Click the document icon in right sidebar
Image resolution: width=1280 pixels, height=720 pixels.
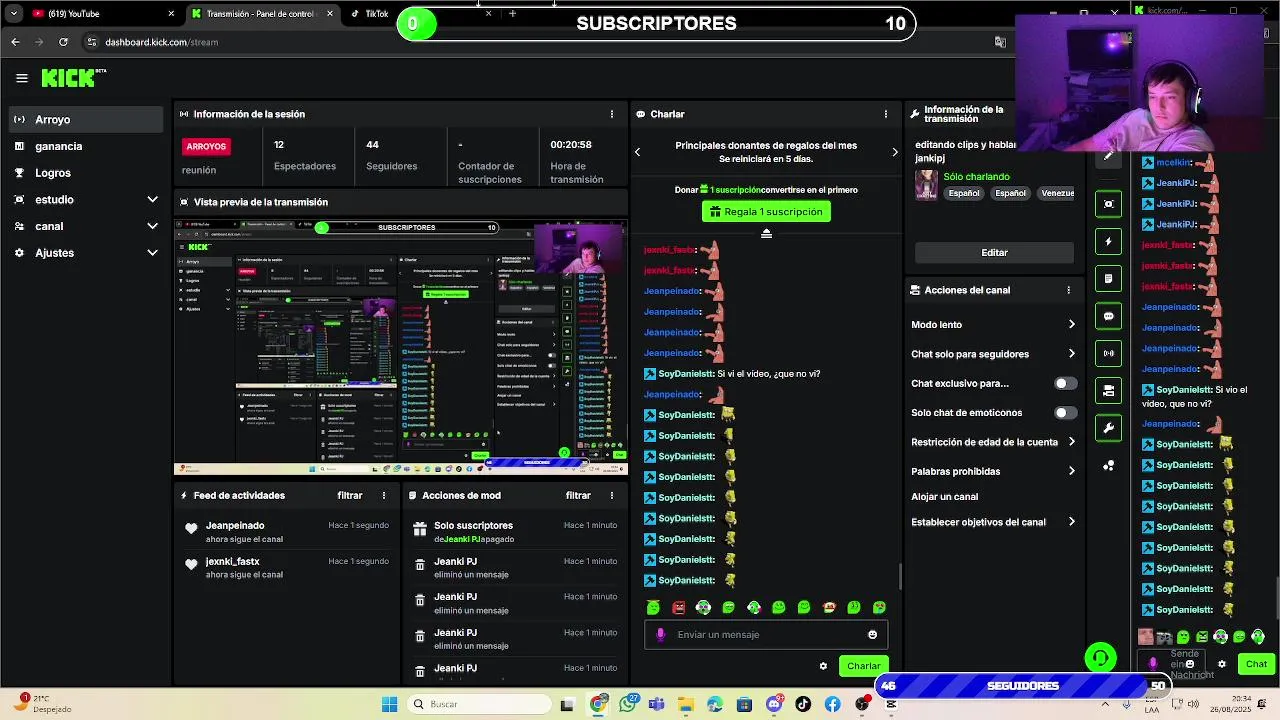1108,279
